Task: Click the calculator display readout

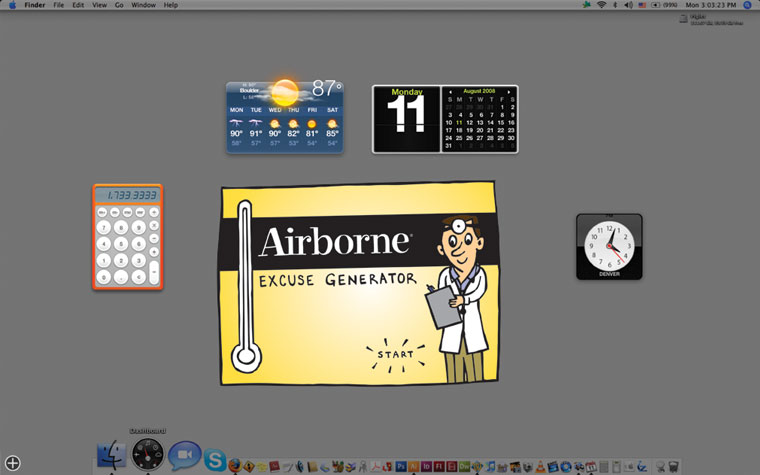Action: [127, 194]
